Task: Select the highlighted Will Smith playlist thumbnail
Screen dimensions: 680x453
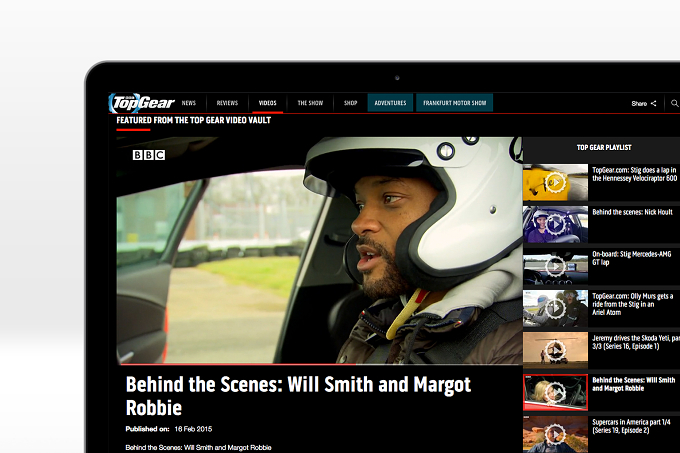Action: [555, 392]
